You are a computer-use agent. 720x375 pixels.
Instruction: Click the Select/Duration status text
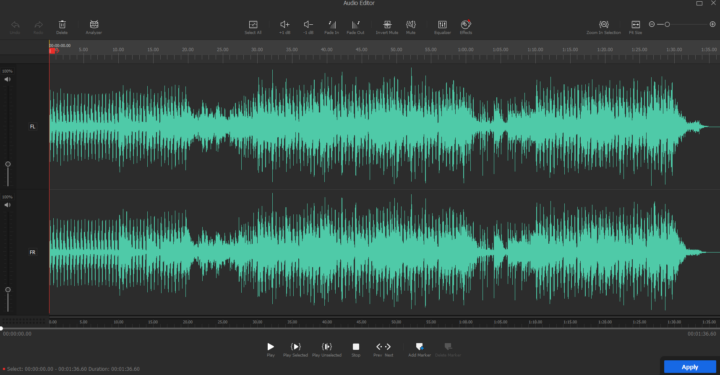click(73, 369)
